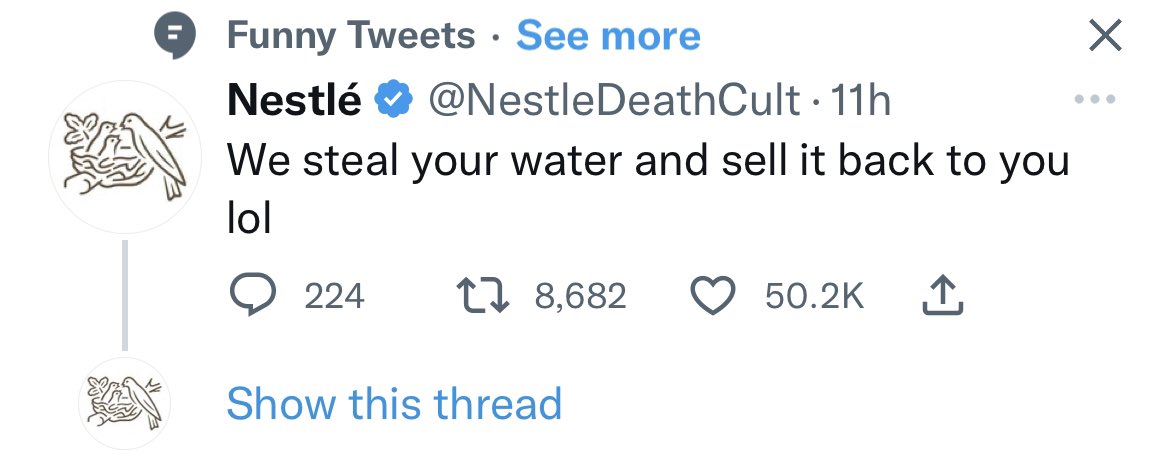Click the Funny Tweets topic bubble icon
1170x455 pixels.
pyautogui.click(x=175, y=37)
